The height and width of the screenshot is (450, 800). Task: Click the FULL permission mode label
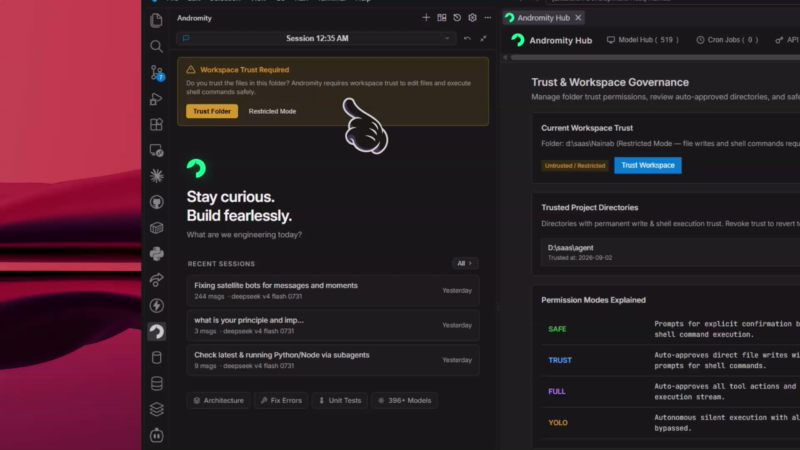coord(557,391)
